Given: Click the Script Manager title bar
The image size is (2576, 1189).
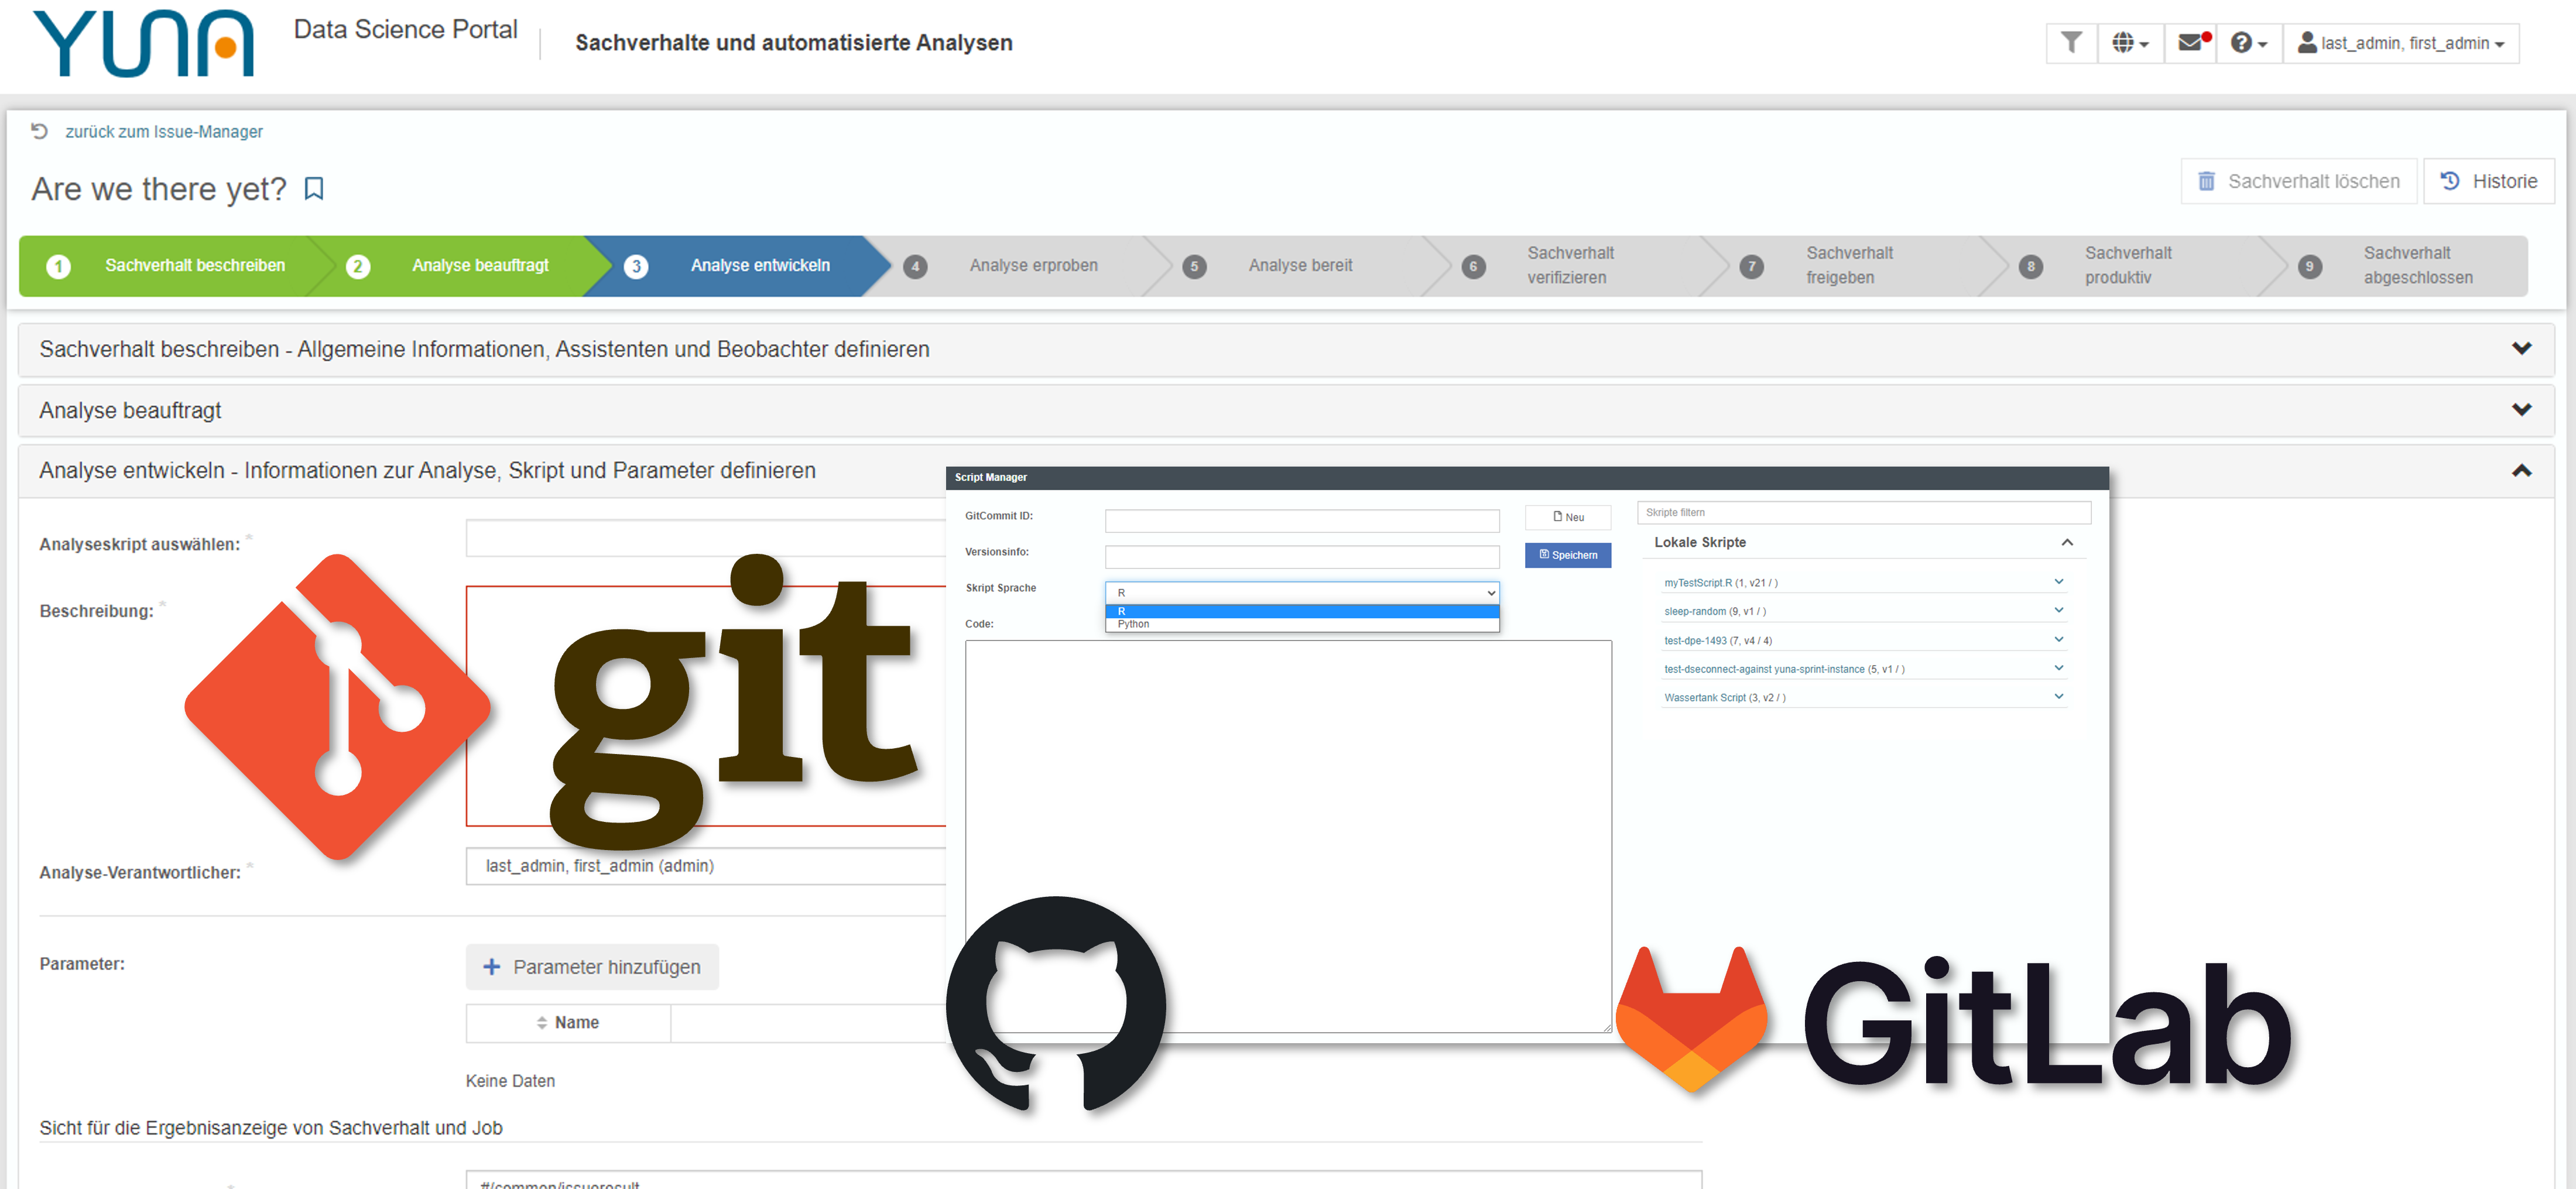Looking at the screenshot, I should point(1527,478).
